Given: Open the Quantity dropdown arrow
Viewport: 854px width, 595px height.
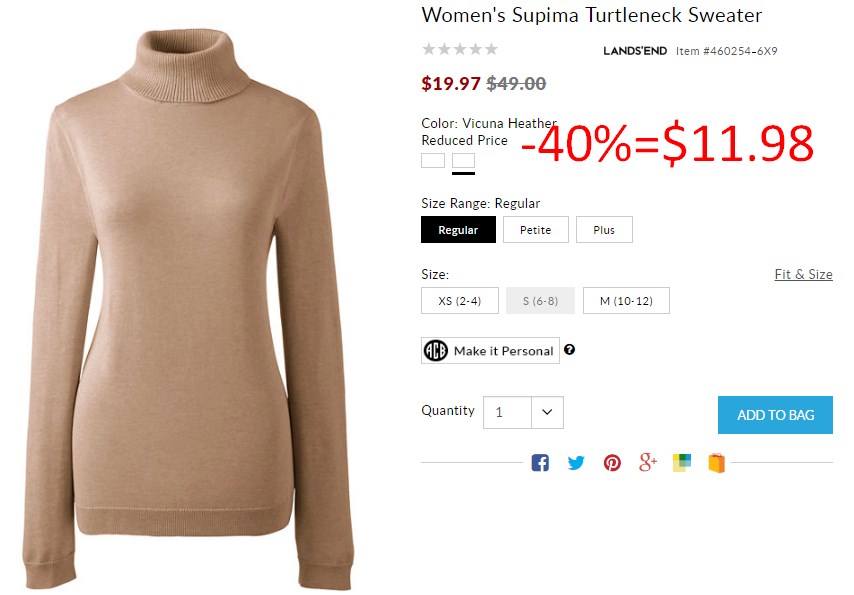Looking at the screenshot, I should point(547,412).
